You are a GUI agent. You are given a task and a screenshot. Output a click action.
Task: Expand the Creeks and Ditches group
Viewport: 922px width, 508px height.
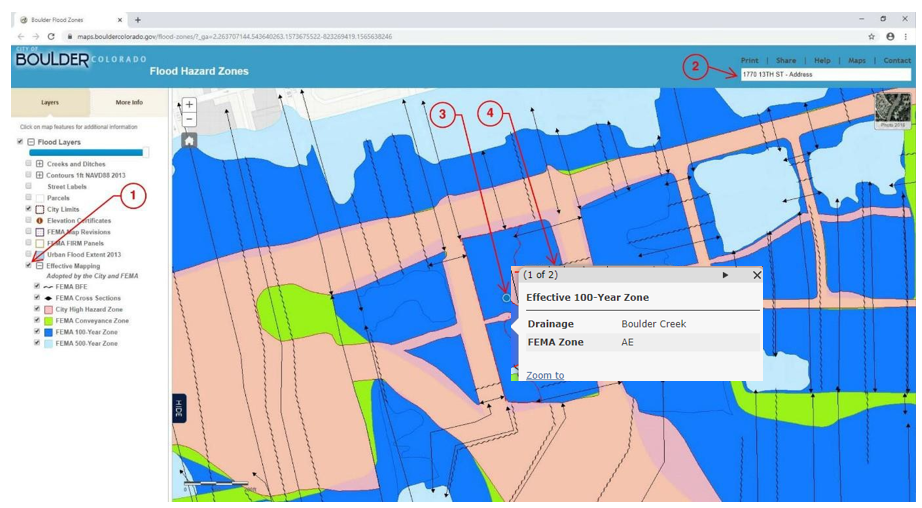click(x=39, y=164)
